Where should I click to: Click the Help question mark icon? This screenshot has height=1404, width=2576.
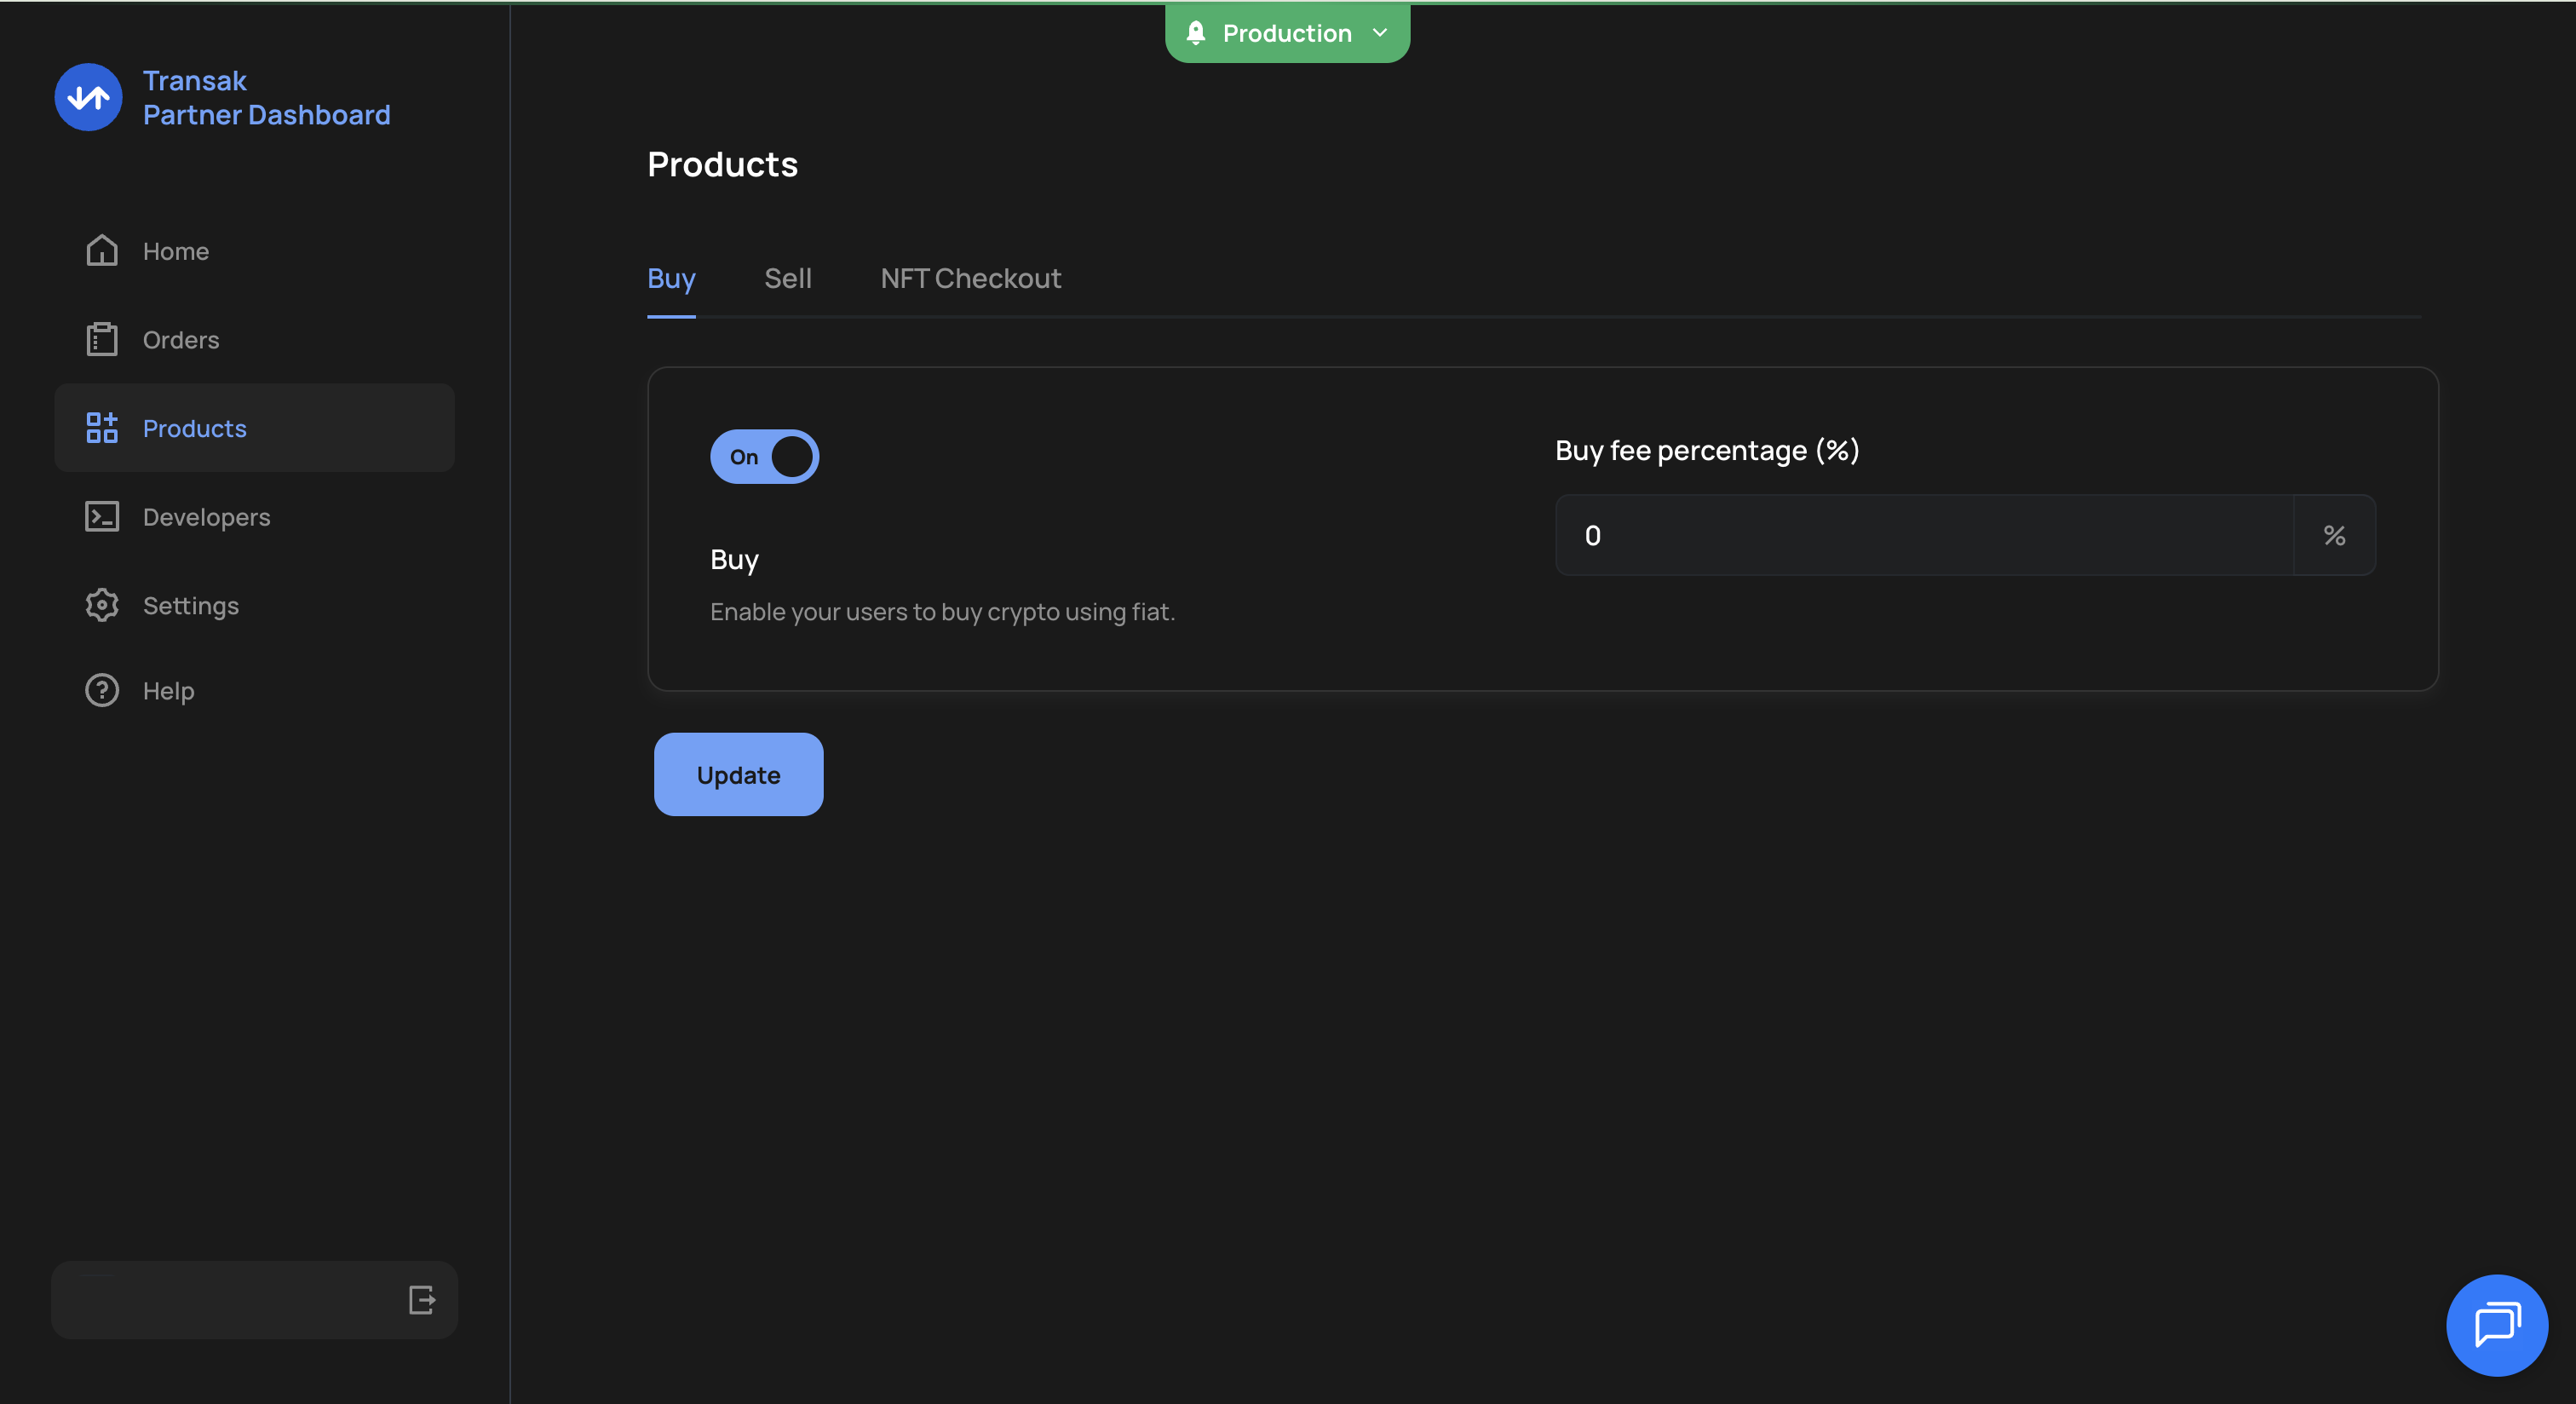coord(102,690)
